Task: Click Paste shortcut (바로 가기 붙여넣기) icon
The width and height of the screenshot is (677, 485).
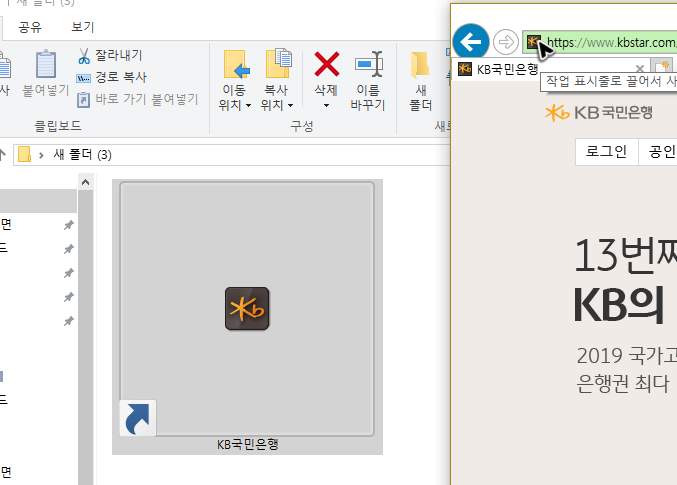Action: tap(83, 100)
